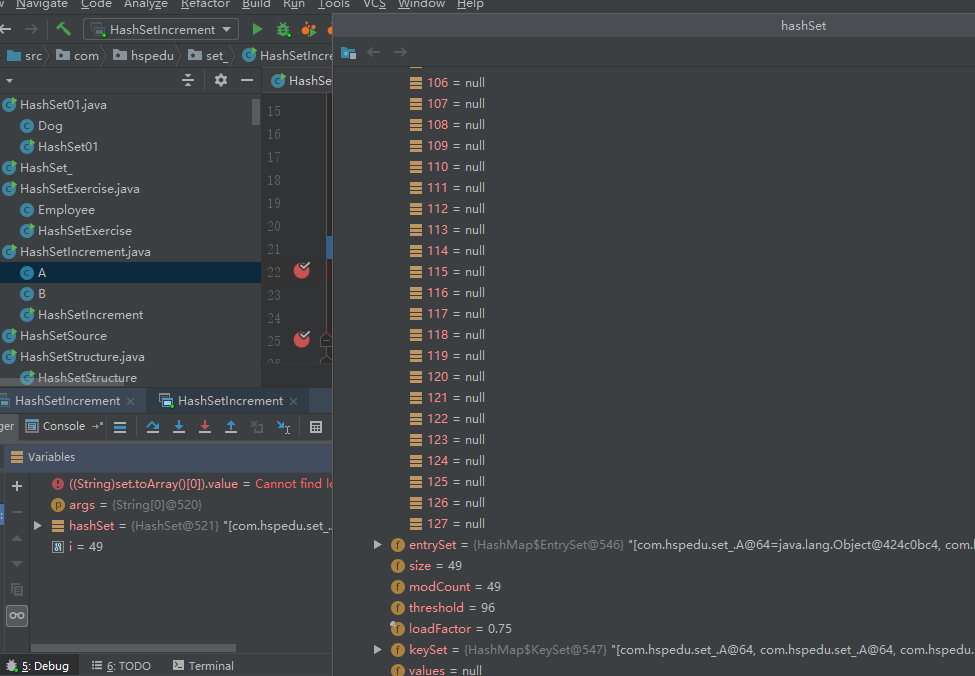The height and width of the screenshot is (676, 975).
Task: Navigate forward with the toolbar right arrow
Action: click(x=31, y=29)
